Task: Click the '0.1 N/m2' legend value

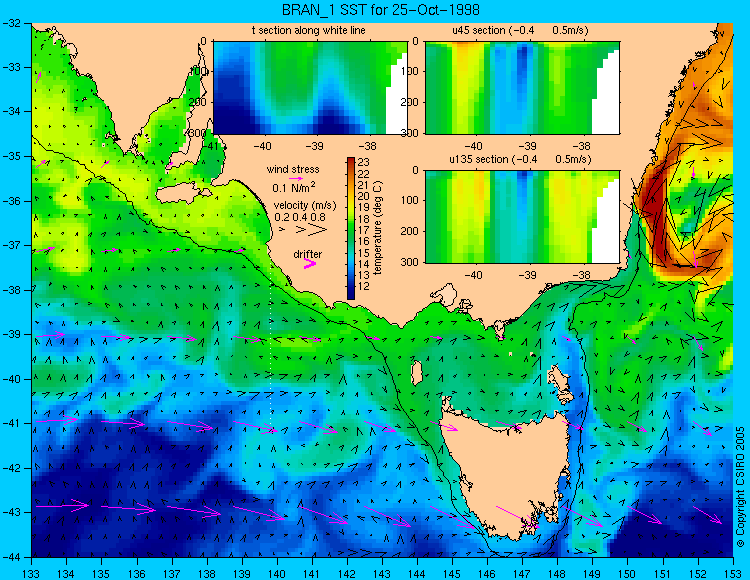Action: (293, 187)
